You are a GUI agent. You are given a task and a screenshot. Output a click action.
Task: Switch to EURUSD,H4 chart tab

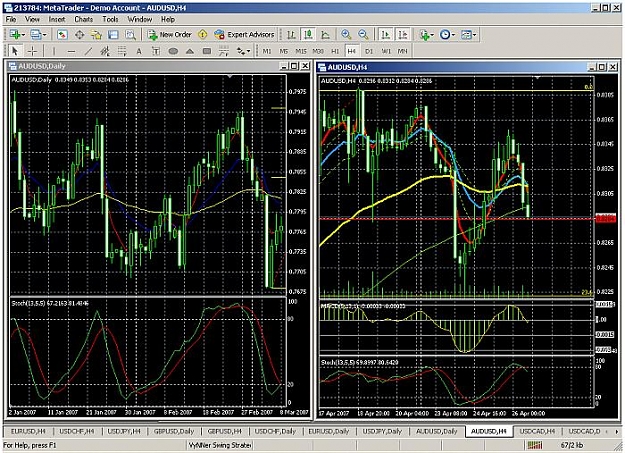(x=28, y=431)
